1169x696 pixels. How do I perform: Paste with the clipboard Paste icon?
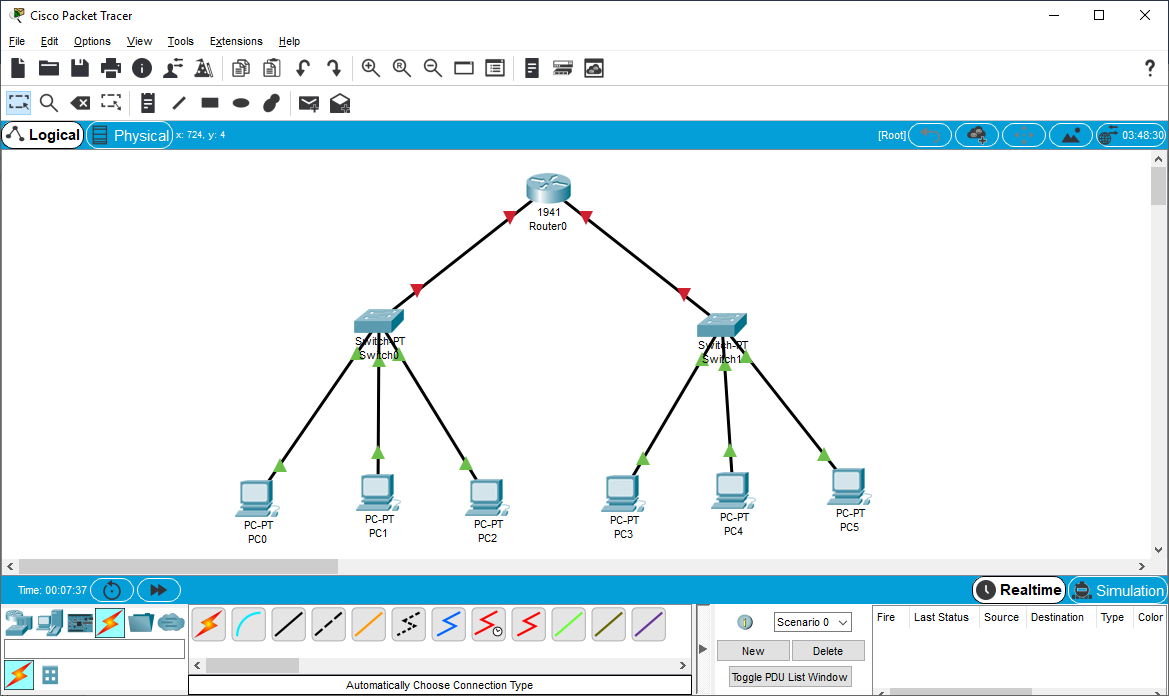[x=272, y=69]
